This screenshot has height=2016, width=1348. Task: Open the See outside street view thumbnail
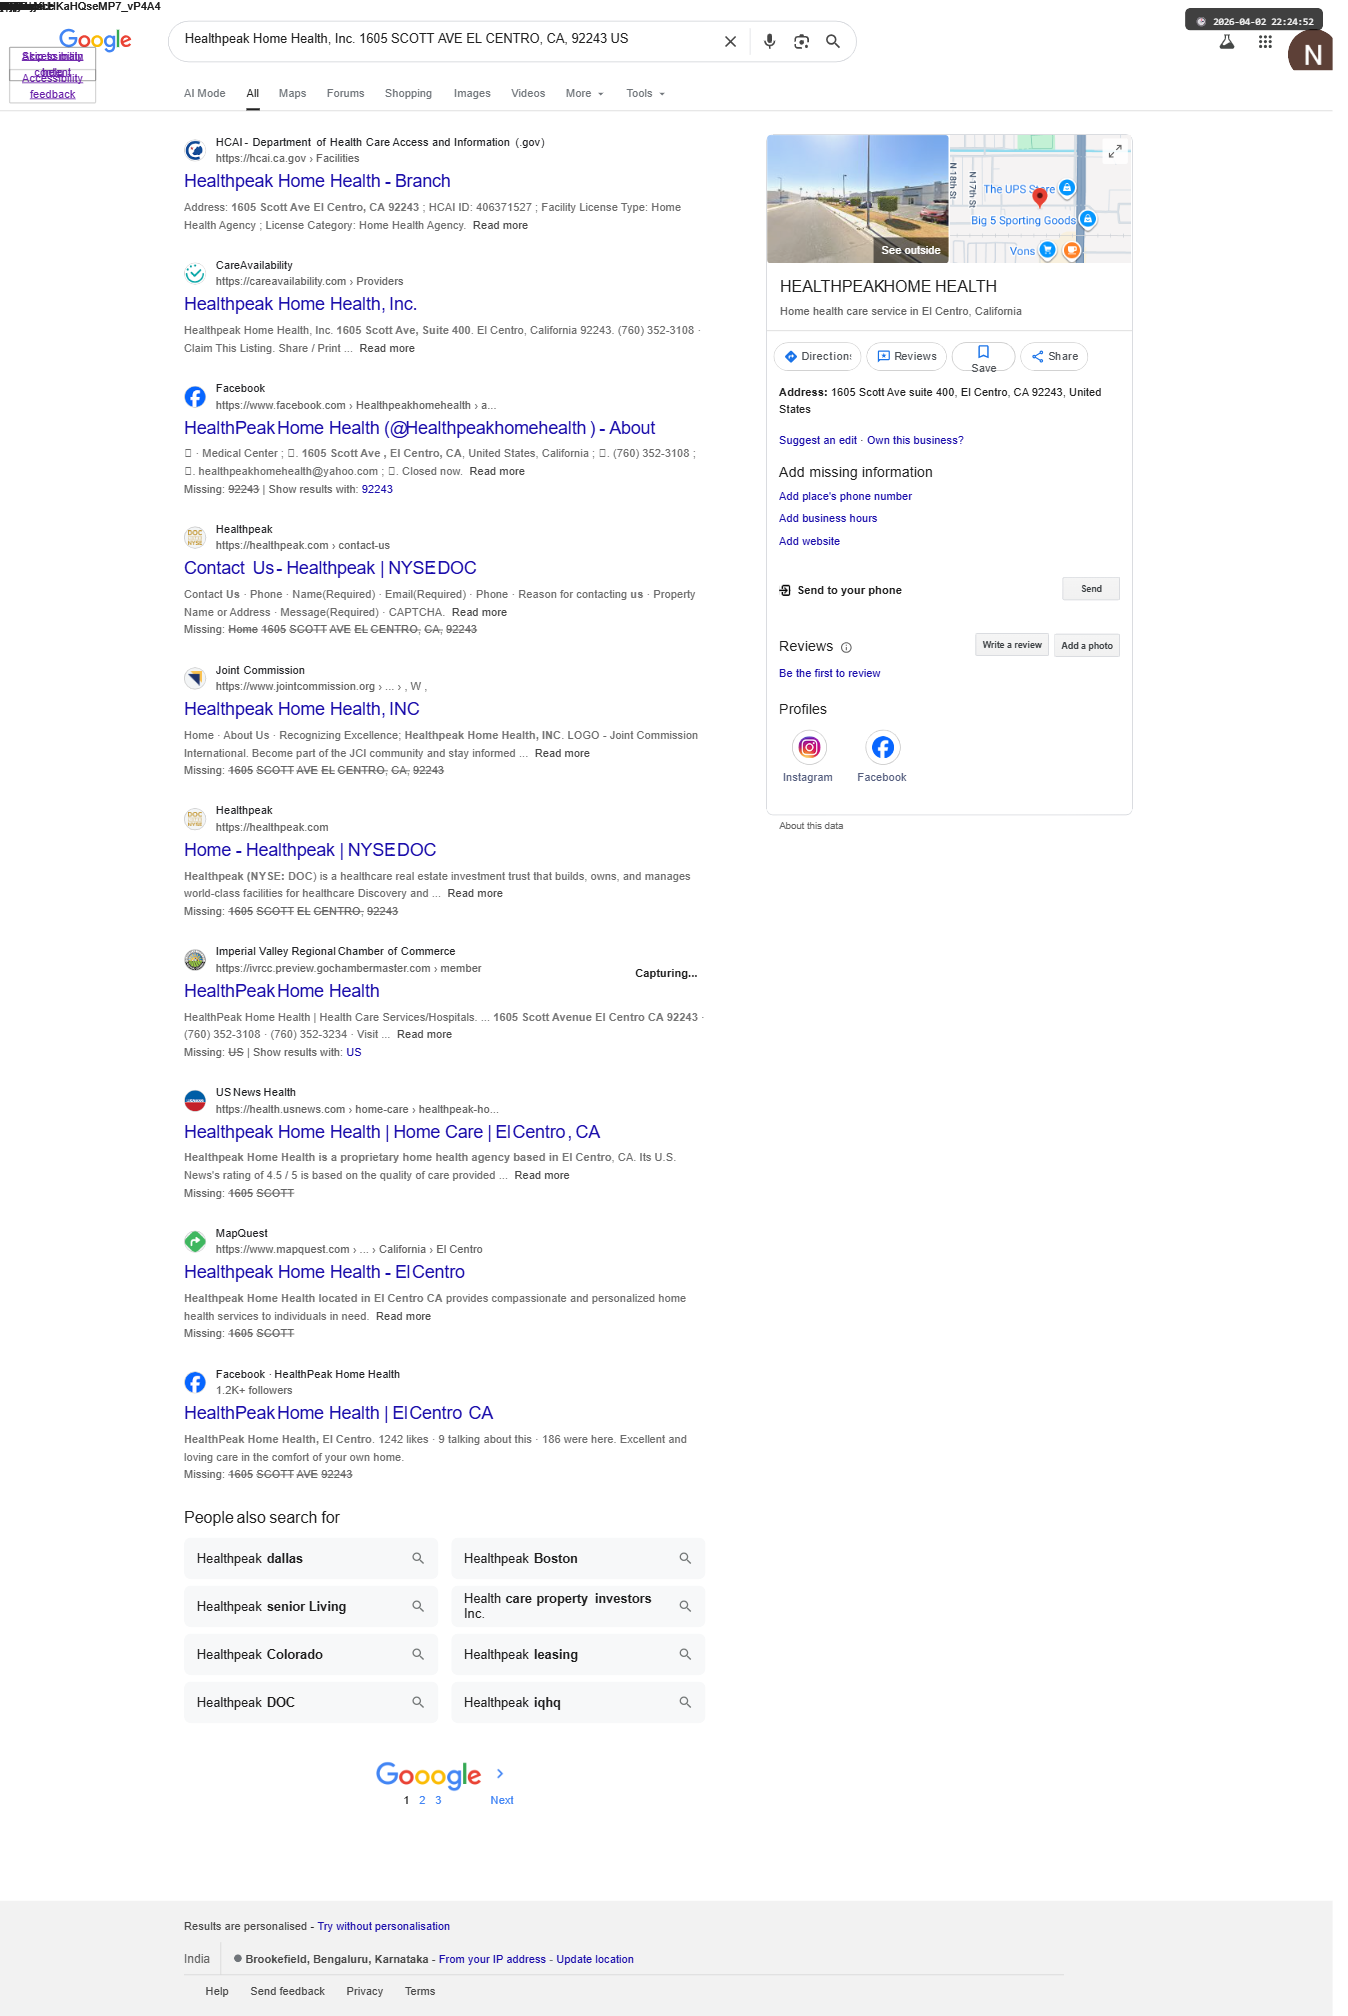tap(857, 199)
